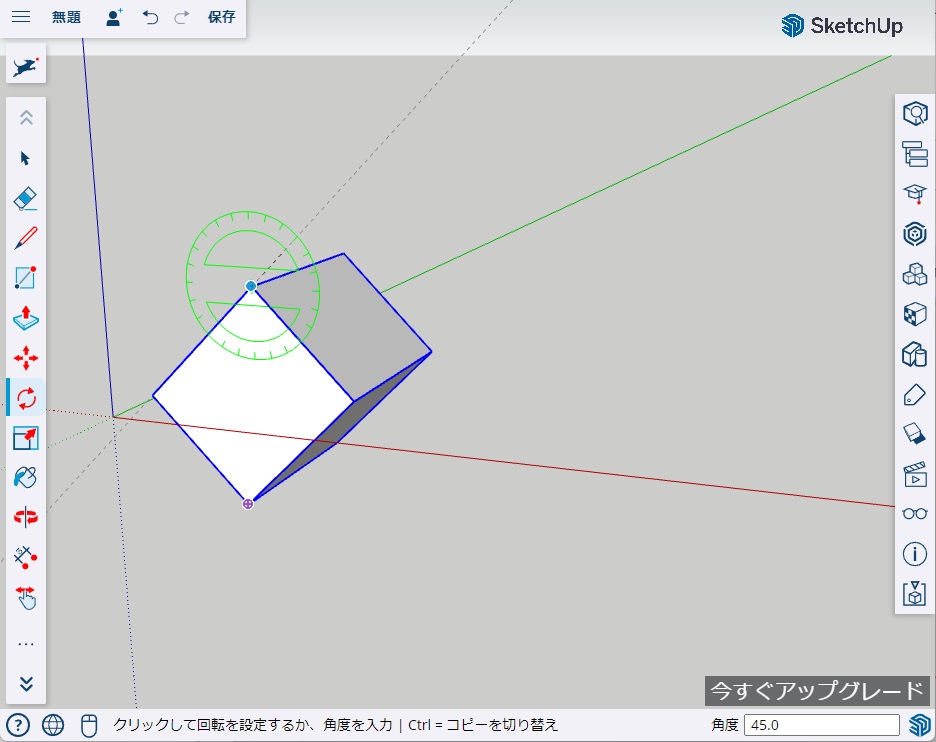Choose the Paint Bucket tool
Viewport: 936px width, 742px height.
click(26, 478)
